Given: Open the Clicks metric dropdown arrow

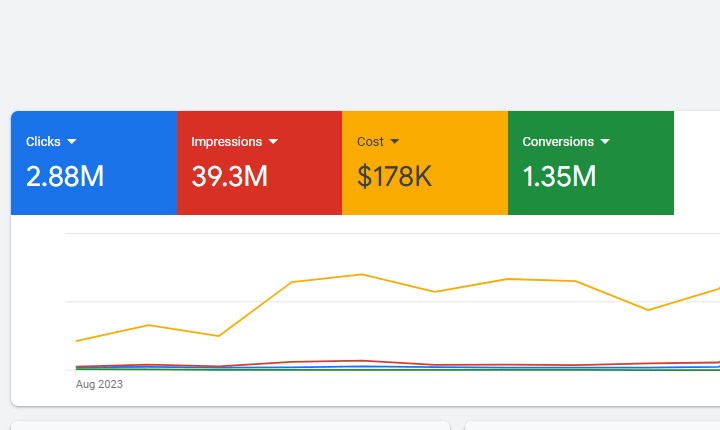Looking at the screenshot, I should pos(71,142).
